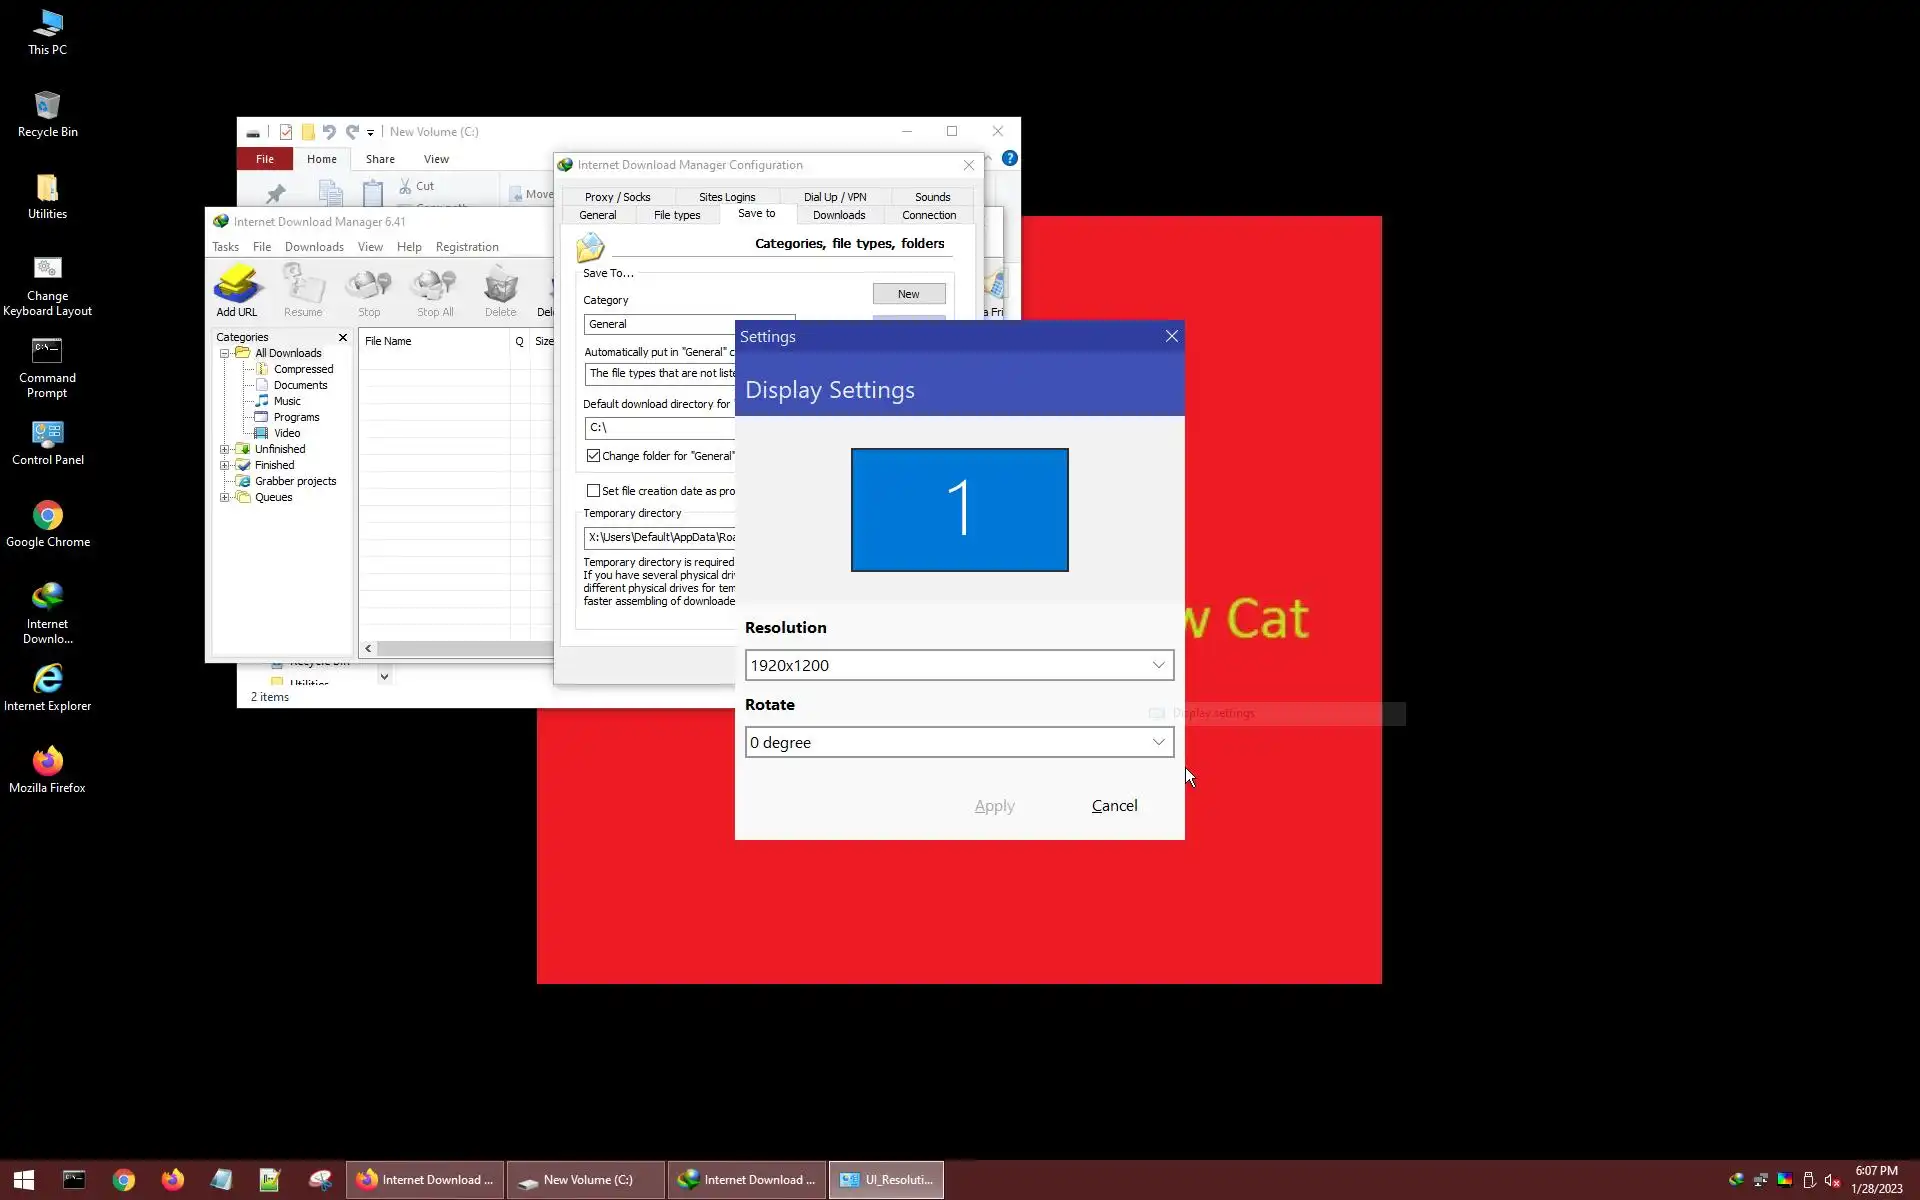Select the monitor 1 display thumbnail
Viewport: 1920px width, 1200px height.
(x=959, y=510)
